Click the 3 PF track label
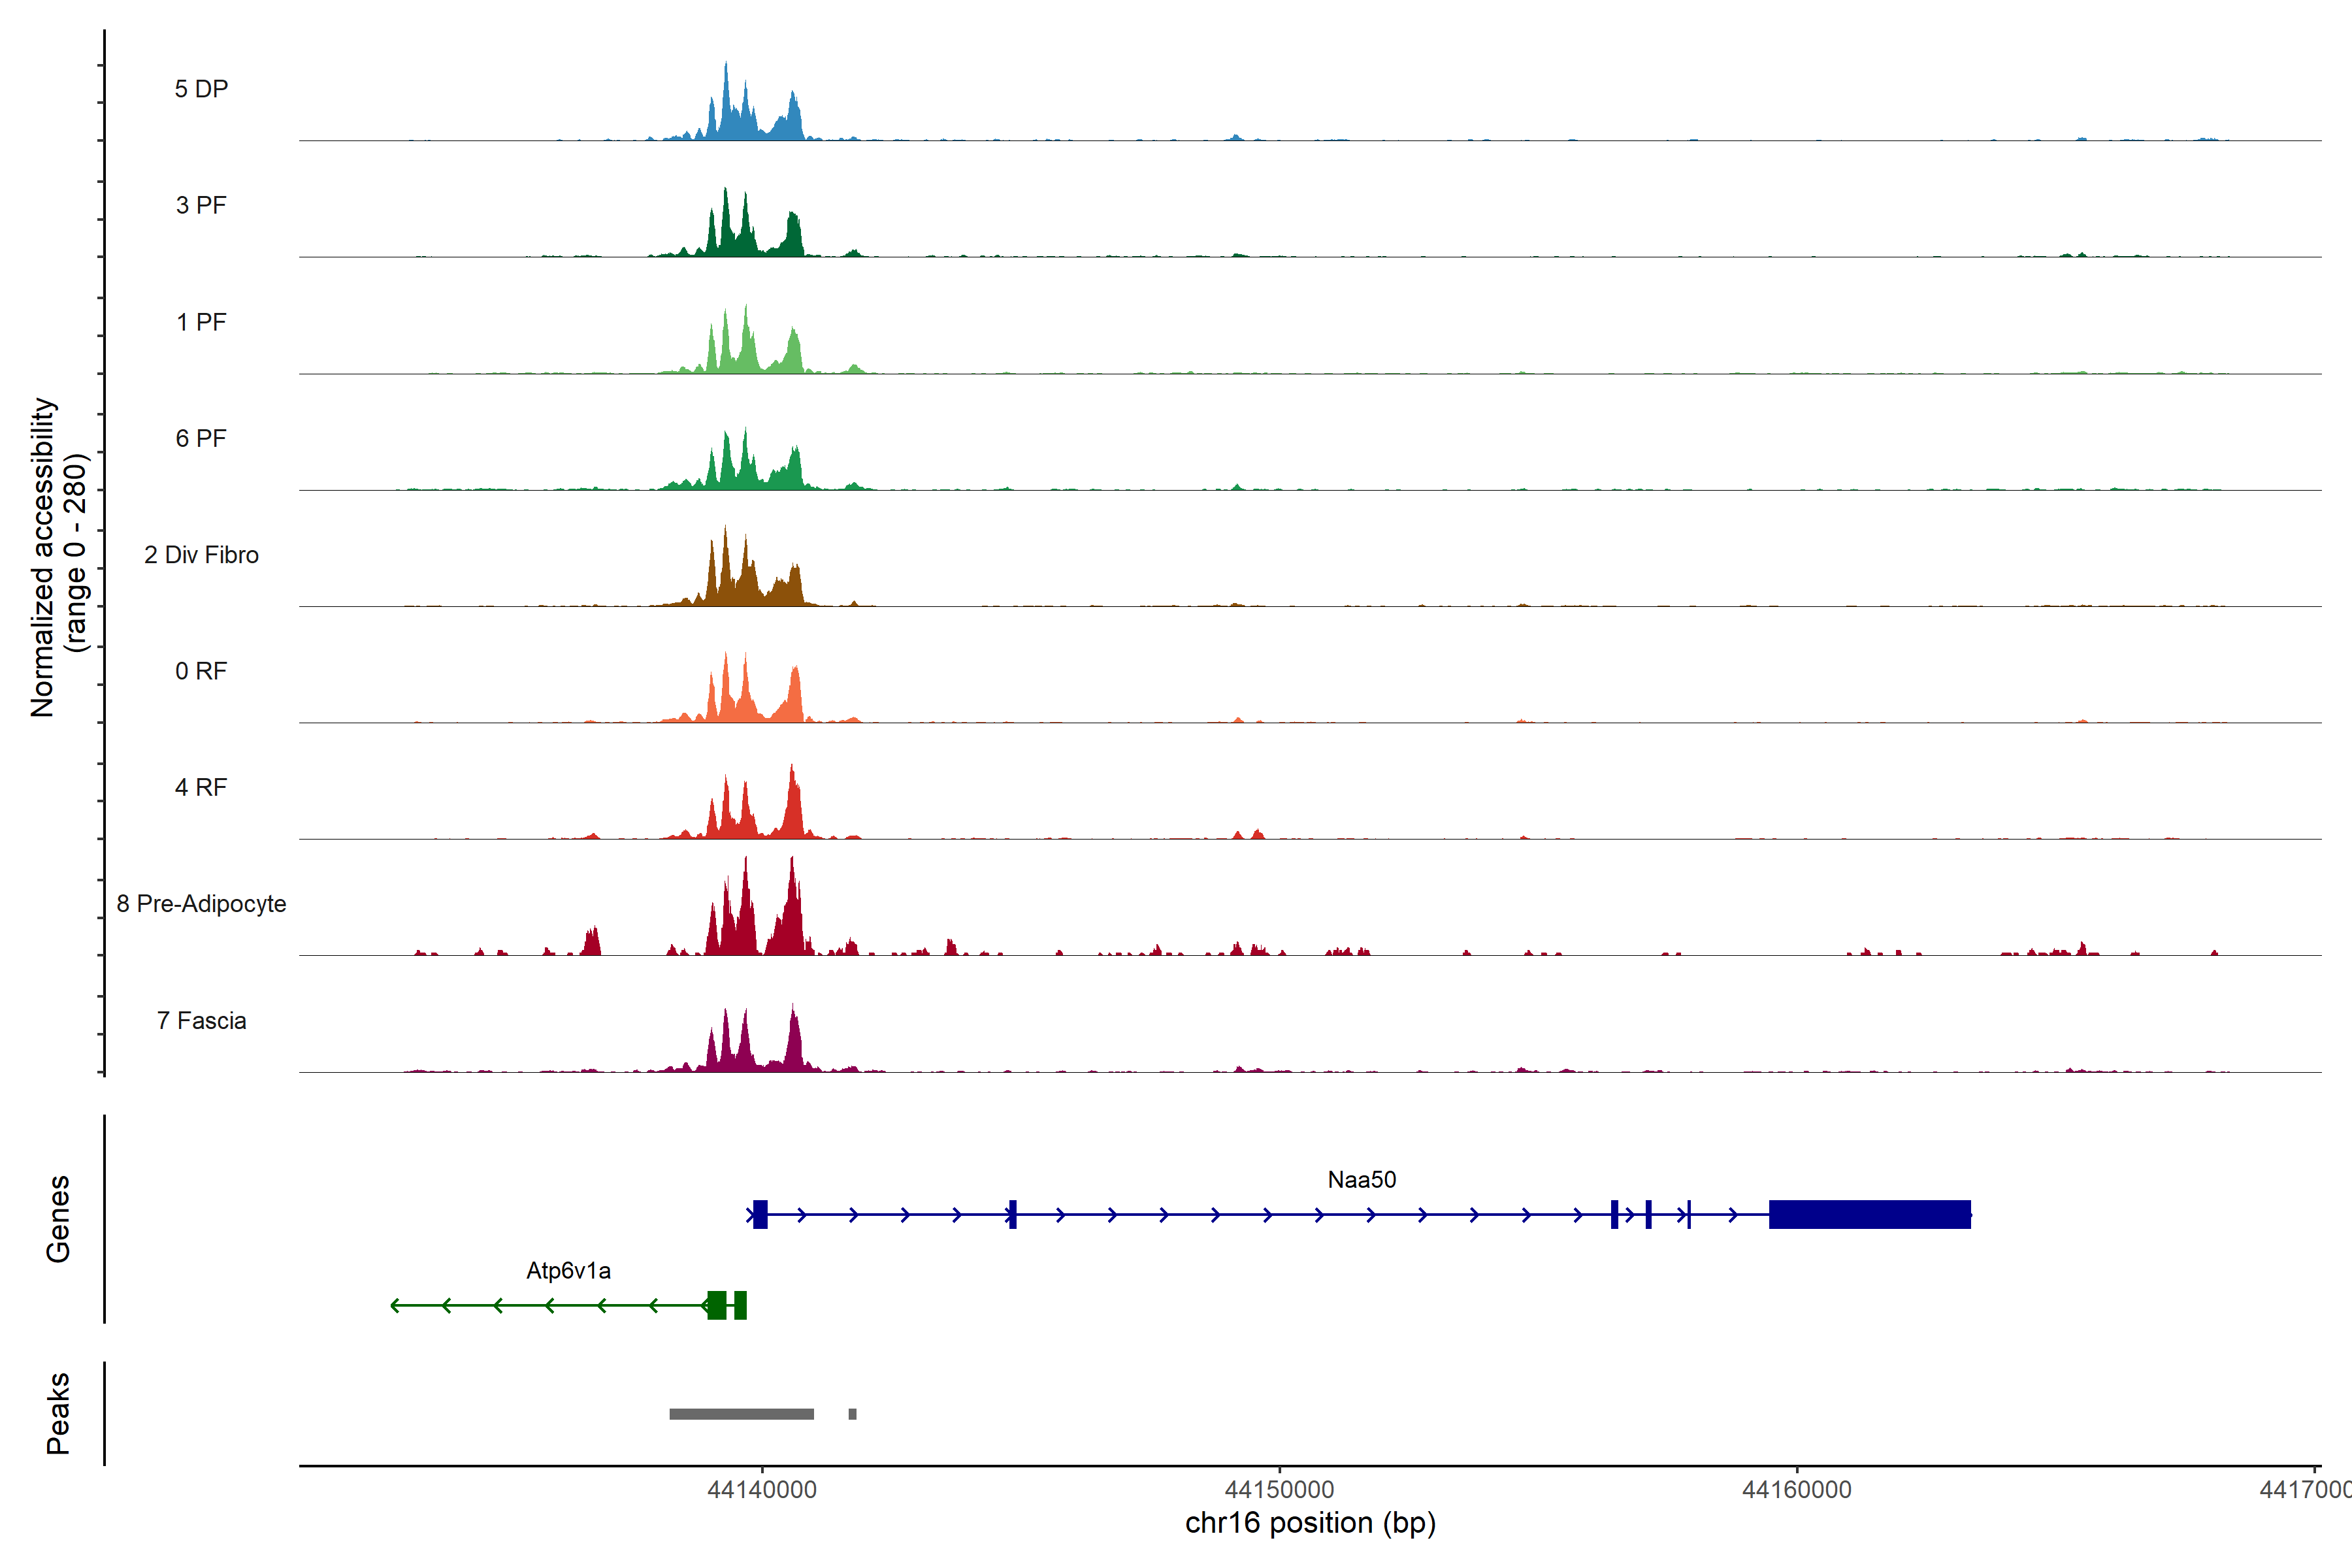The height and width of the screenshot is (1568, 2352). pos(201,205)
